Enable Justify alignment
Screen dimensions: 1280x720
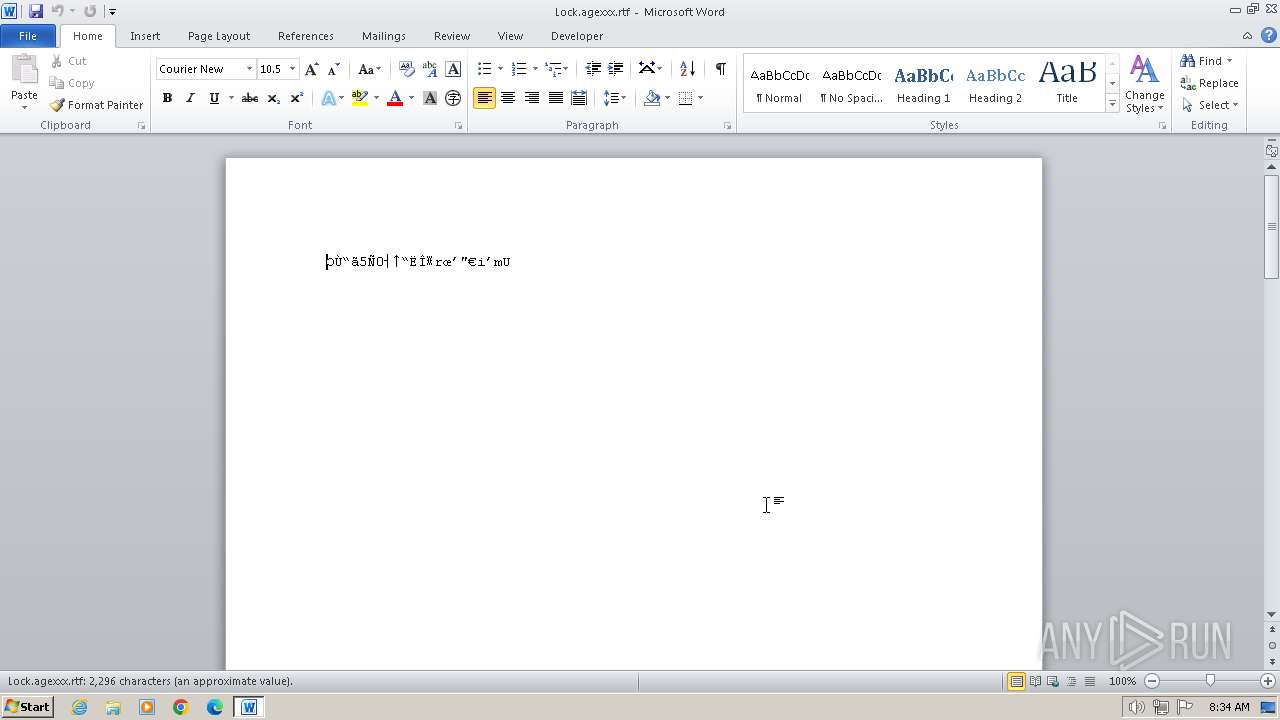click(555, 98)
